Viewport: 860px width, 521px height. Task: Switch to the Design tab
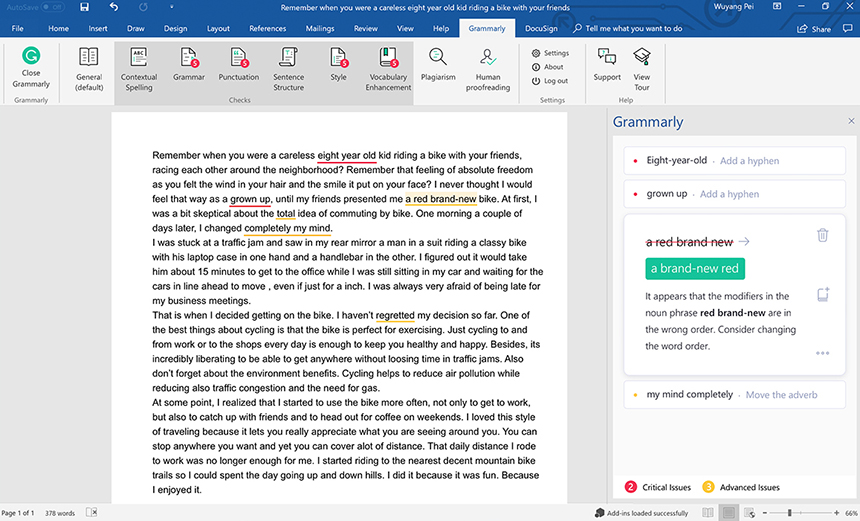coord(176,28)
